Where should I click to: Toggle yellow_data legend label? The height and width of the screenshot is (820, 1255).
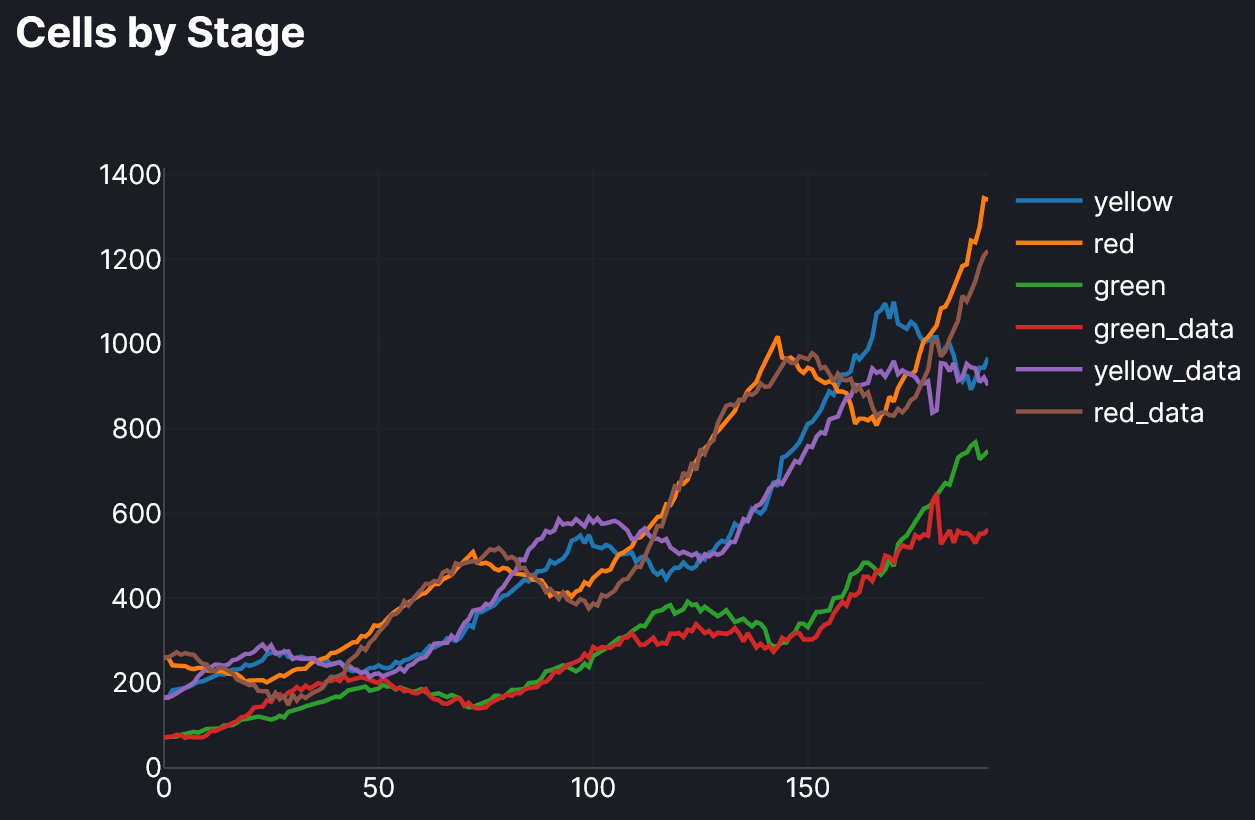pos(1166,371)
